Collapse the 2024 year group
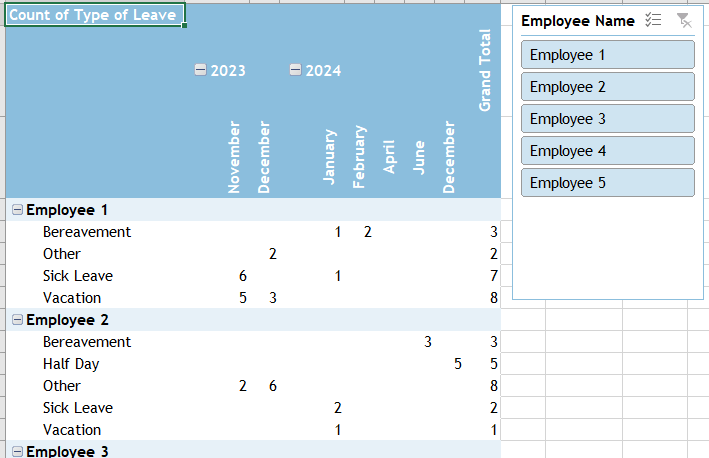Image resolution: width=709 pixels, height=458 pixels. tap(295, 70)
